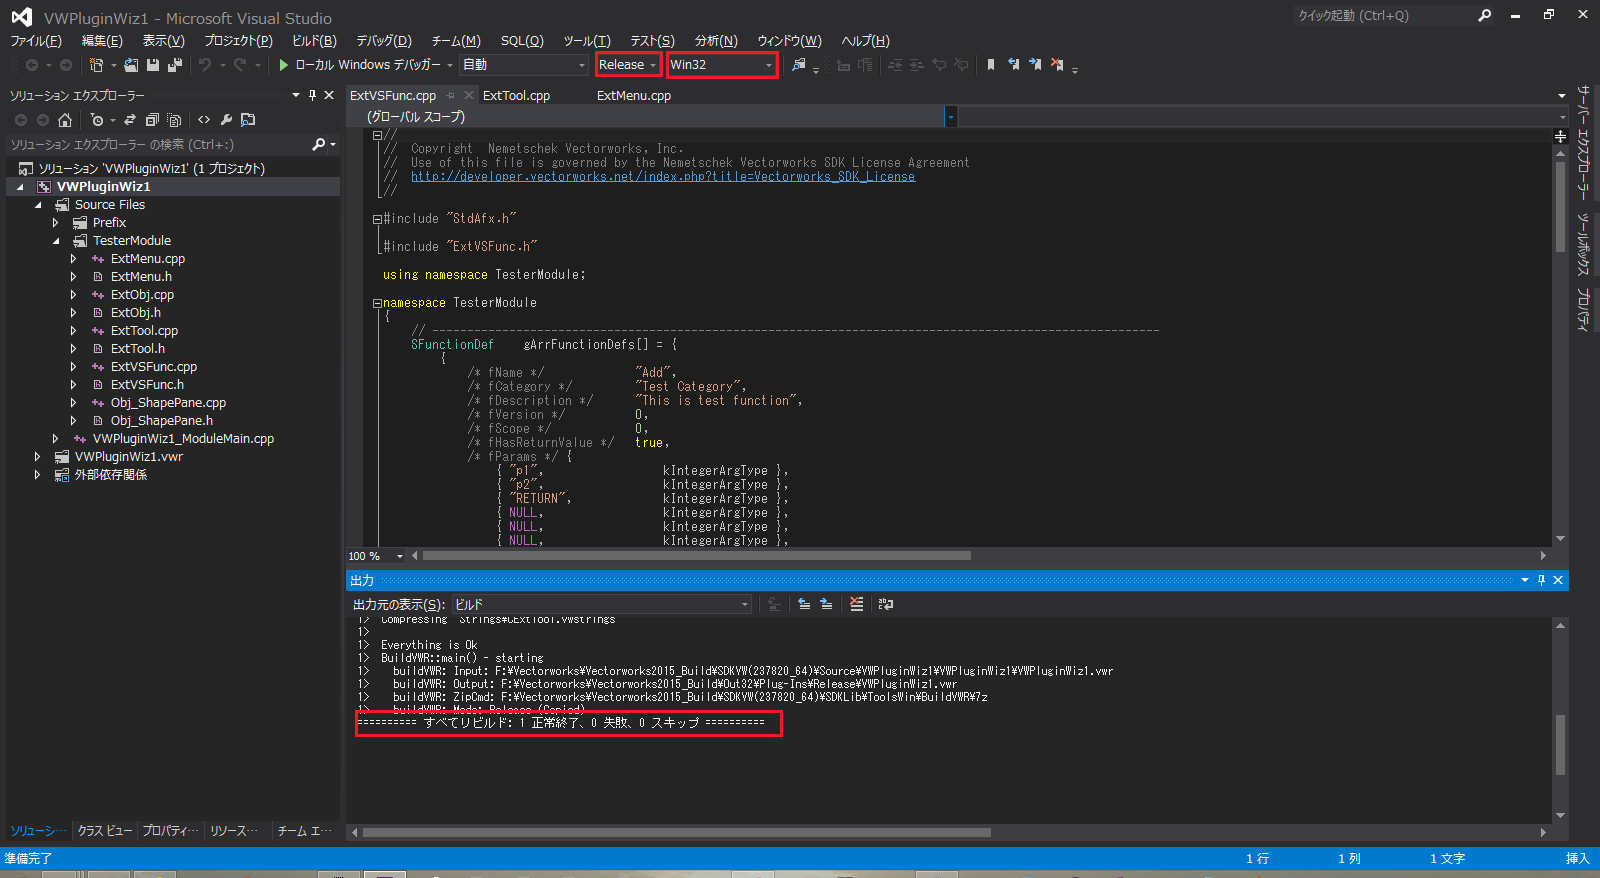Open the 自動 debug type dropdown

(x=524, y=65)
